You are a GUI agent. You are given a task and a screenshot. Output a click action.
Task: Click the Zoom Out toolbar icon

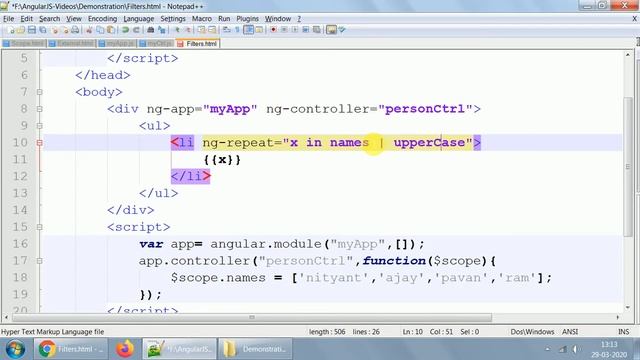click(187, 30)
